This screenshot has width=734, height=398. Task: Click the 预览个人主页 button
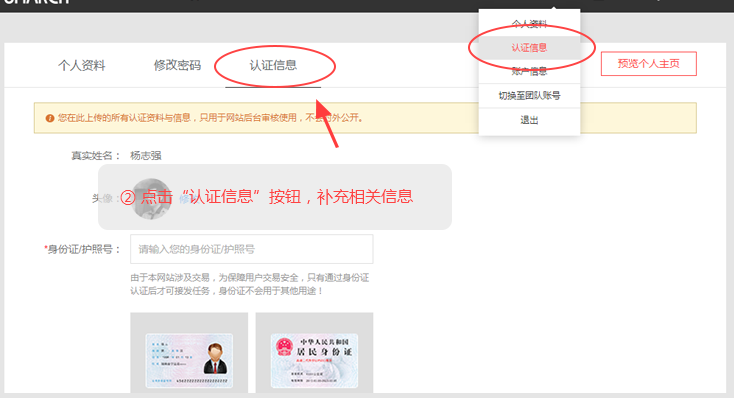pyautogui.click(x=649, y=64)
